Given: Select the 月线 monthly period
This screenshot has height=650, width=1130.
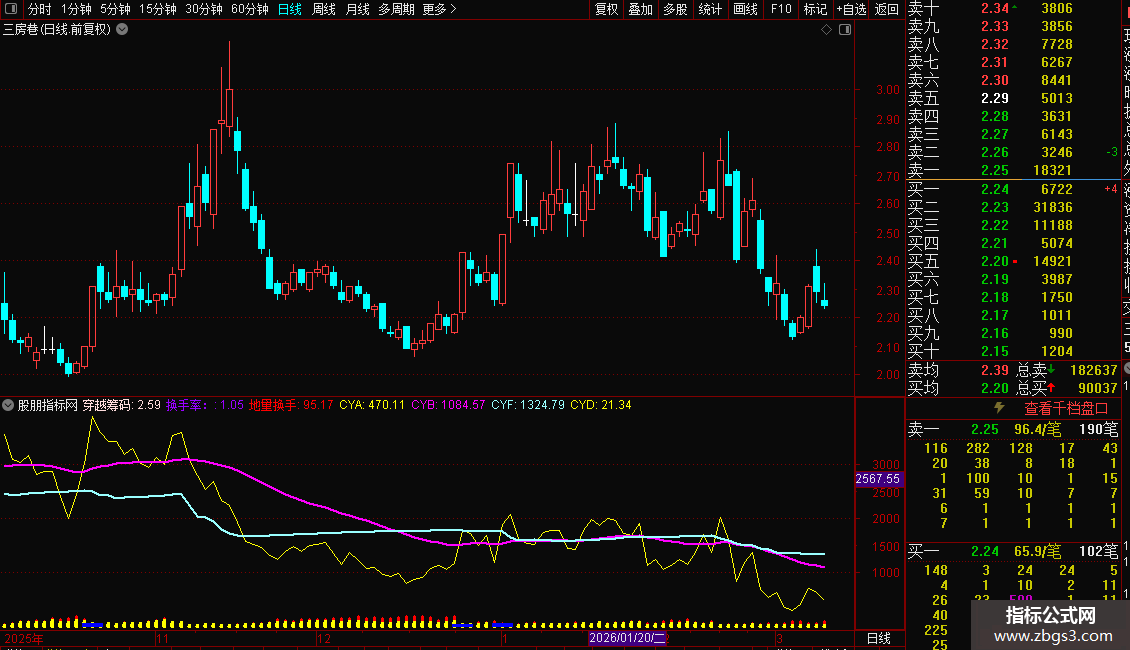Looking at the screenshot, I should click(x=357, y=9).
